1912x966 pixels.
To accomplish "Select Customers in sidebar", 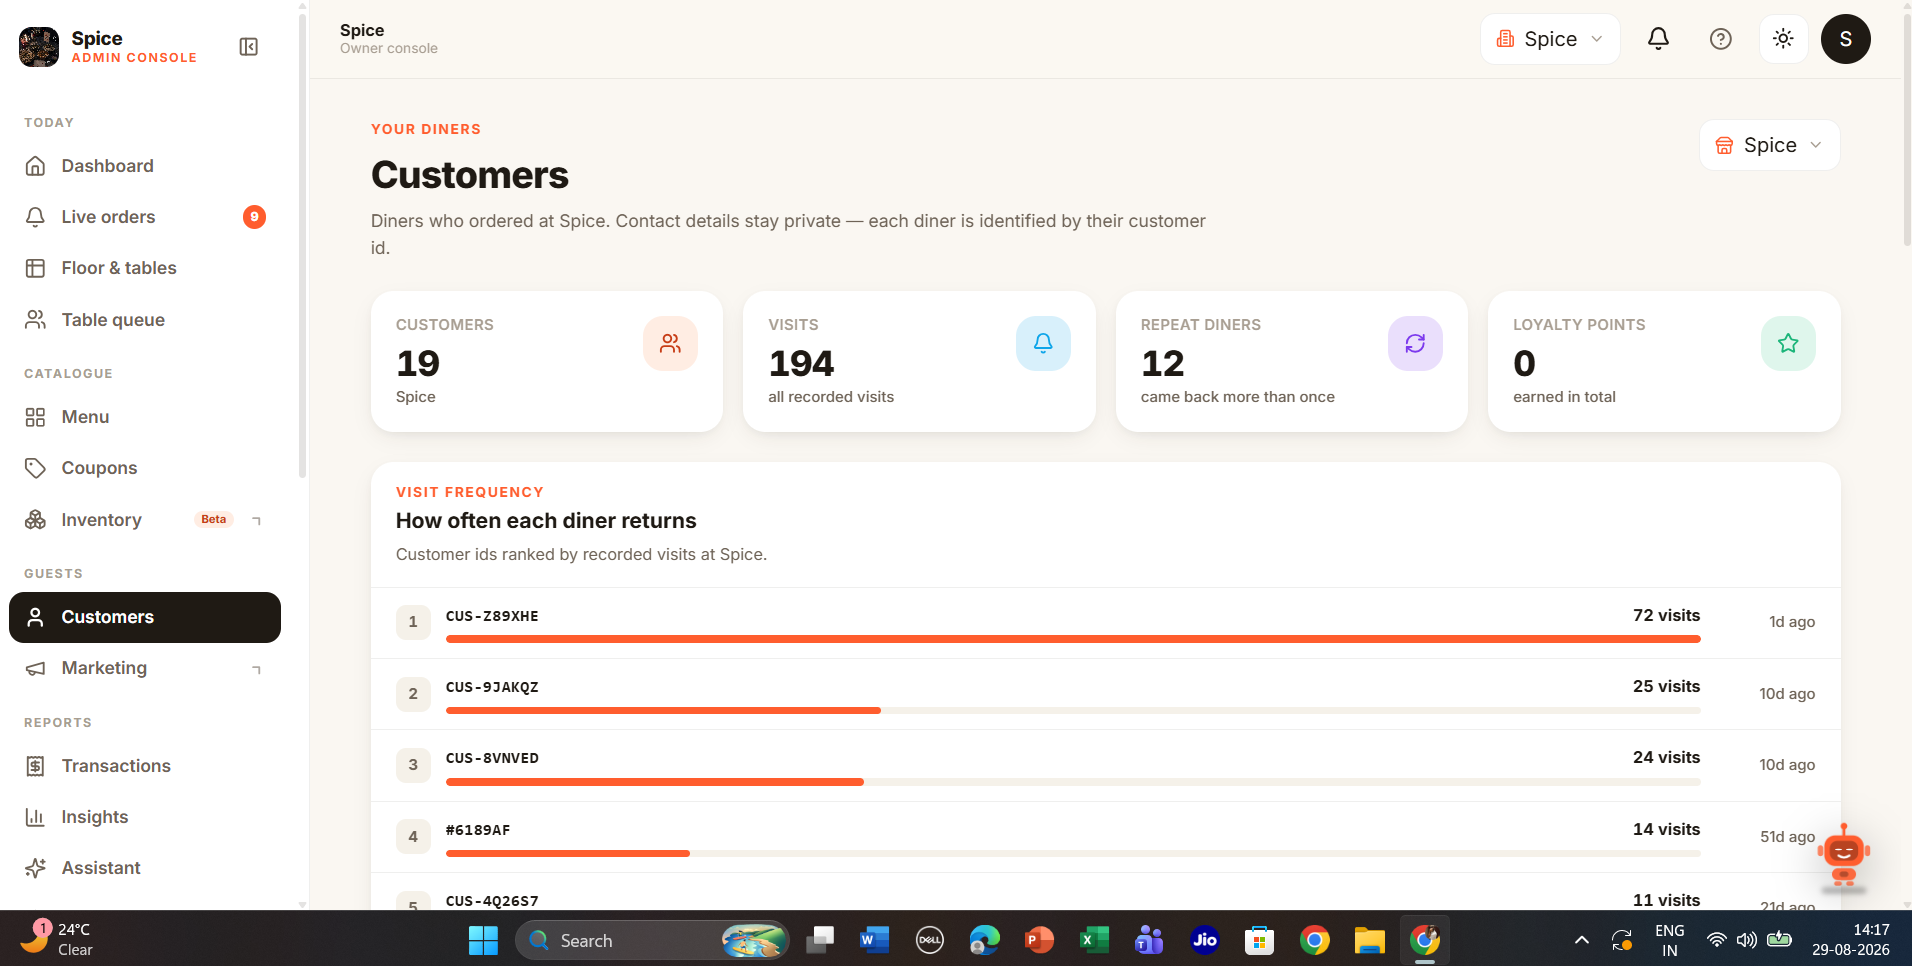I will [145, 617].
